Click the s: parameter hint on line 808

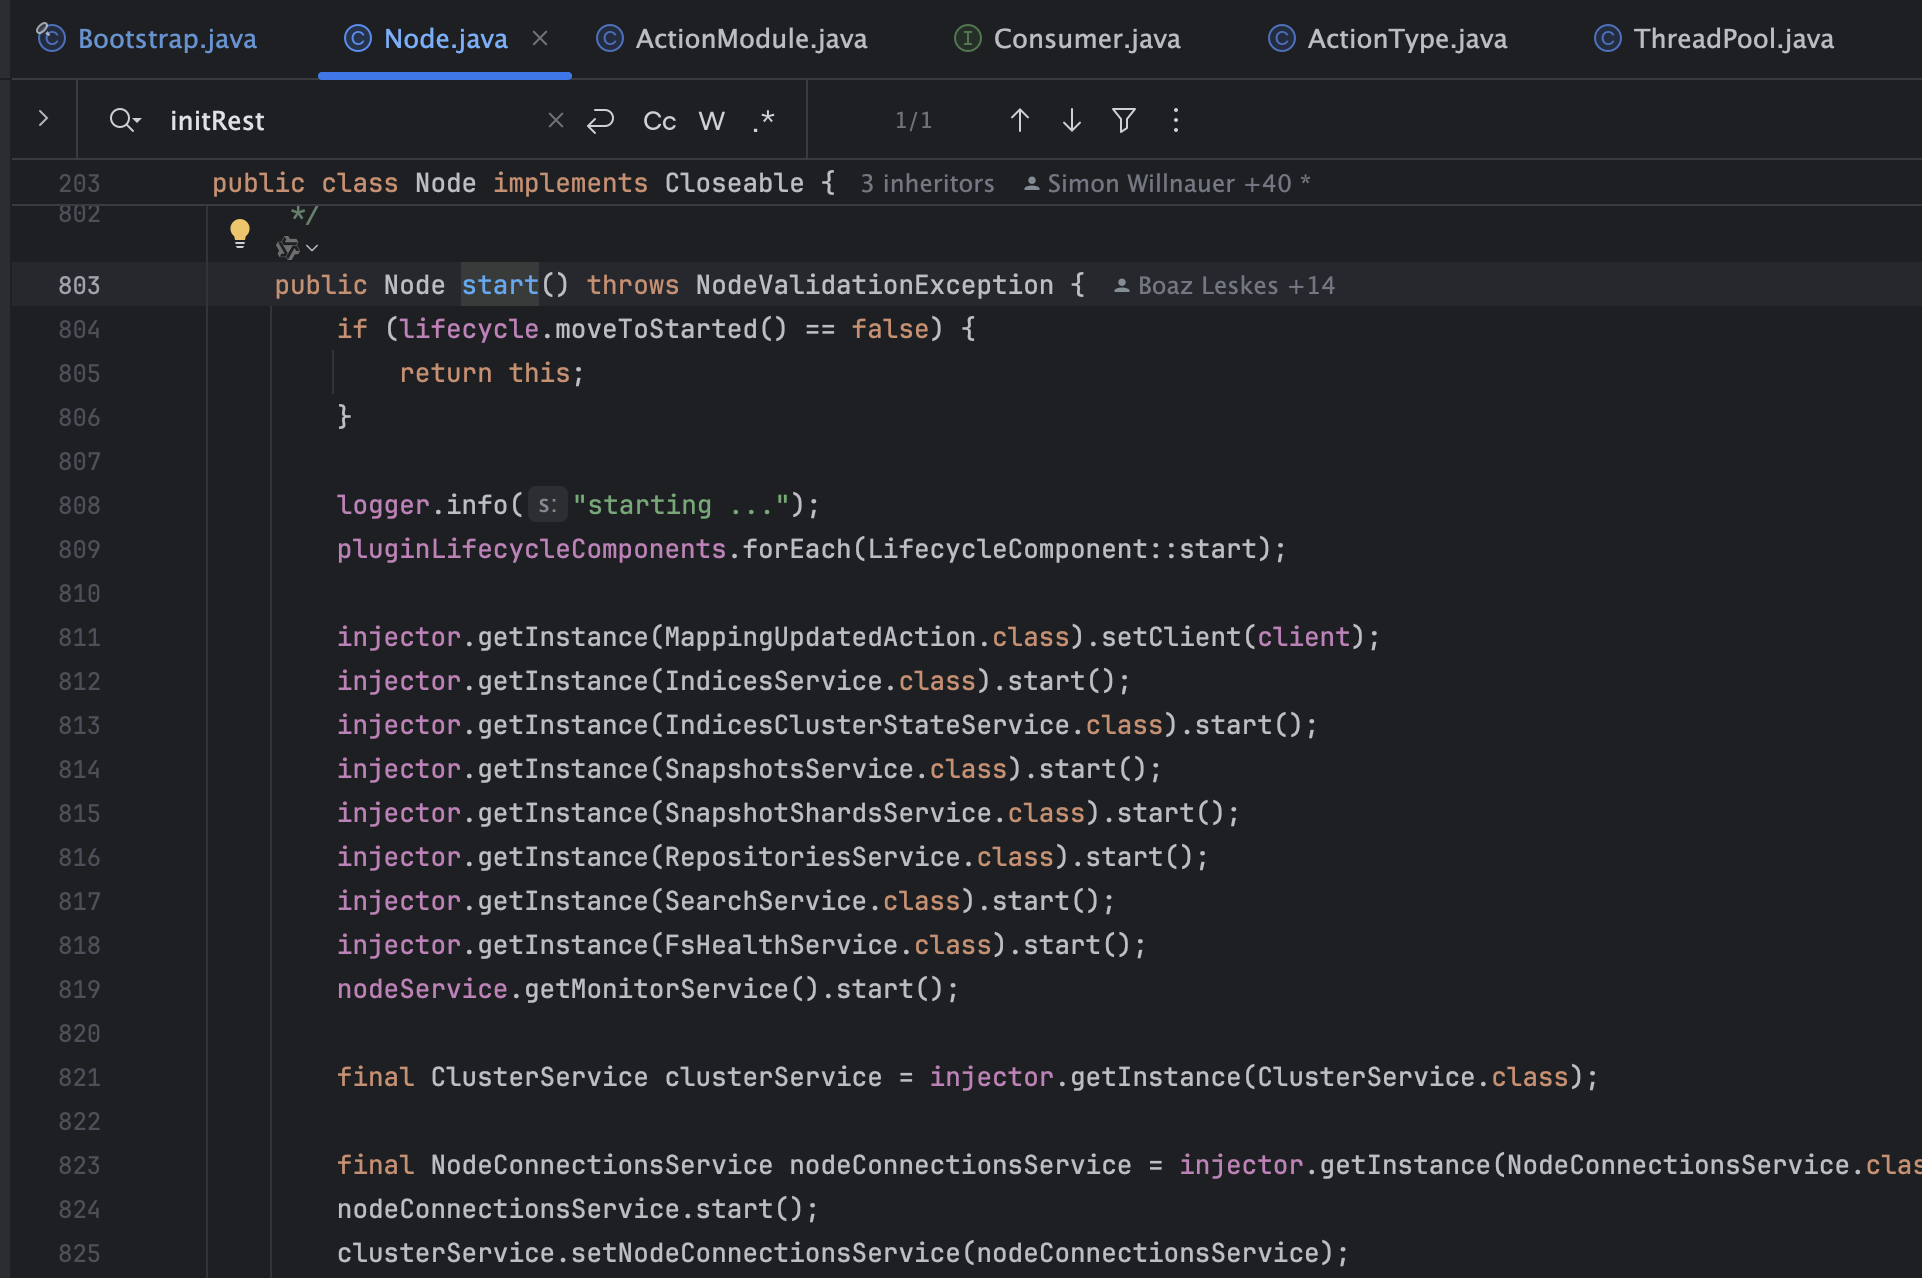coord(547,505)
